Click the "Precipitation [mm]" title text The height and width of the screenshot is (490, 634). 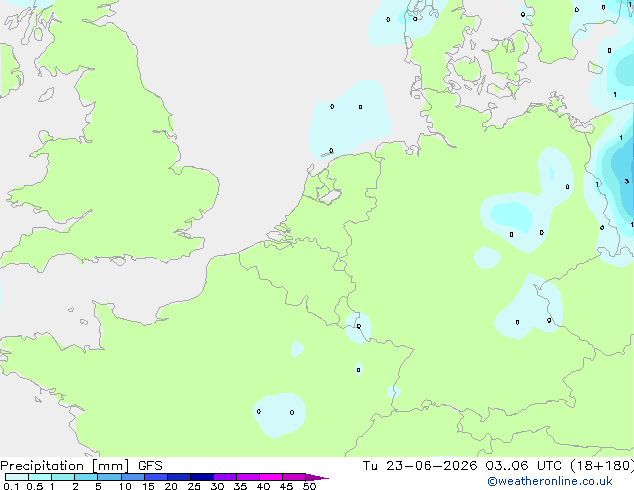(x=64, y=466)
